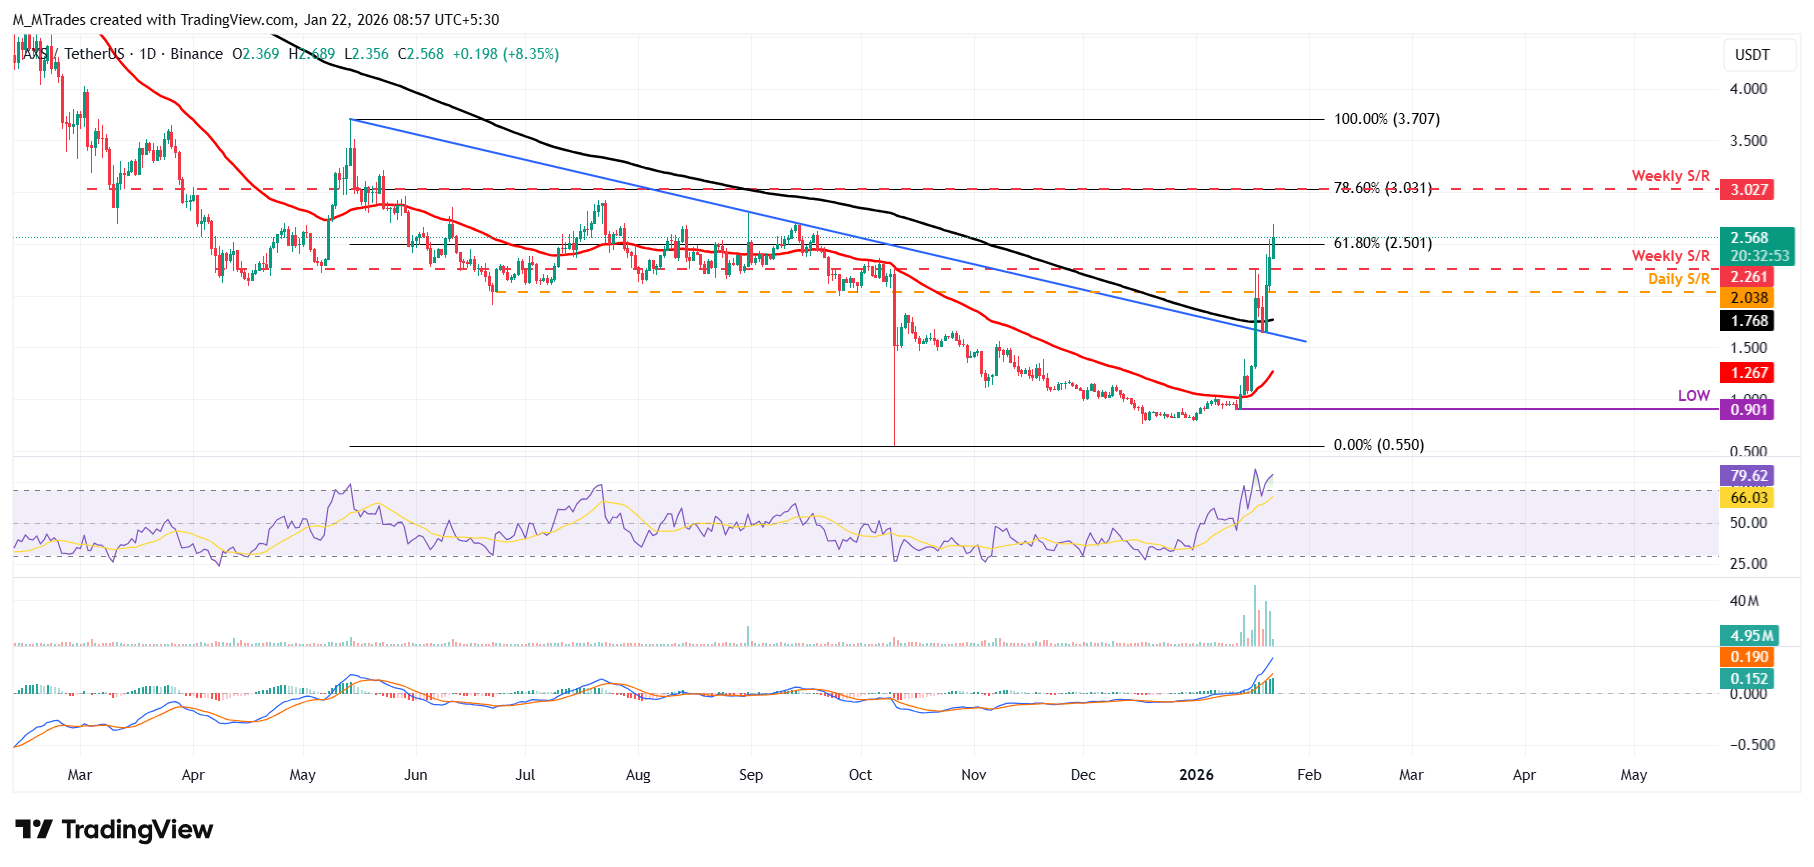Screen dimensions: 1814x867
Task: Click the 61.80% (2.501) Fibonacci level label
Action: pos(1382,243)
